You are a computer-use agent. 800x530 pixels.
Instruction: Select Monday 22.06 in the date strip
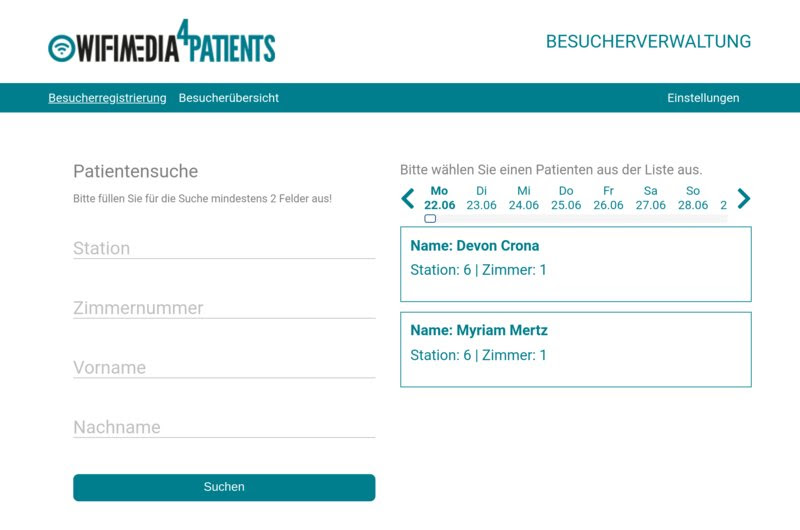tap(439, 198)
